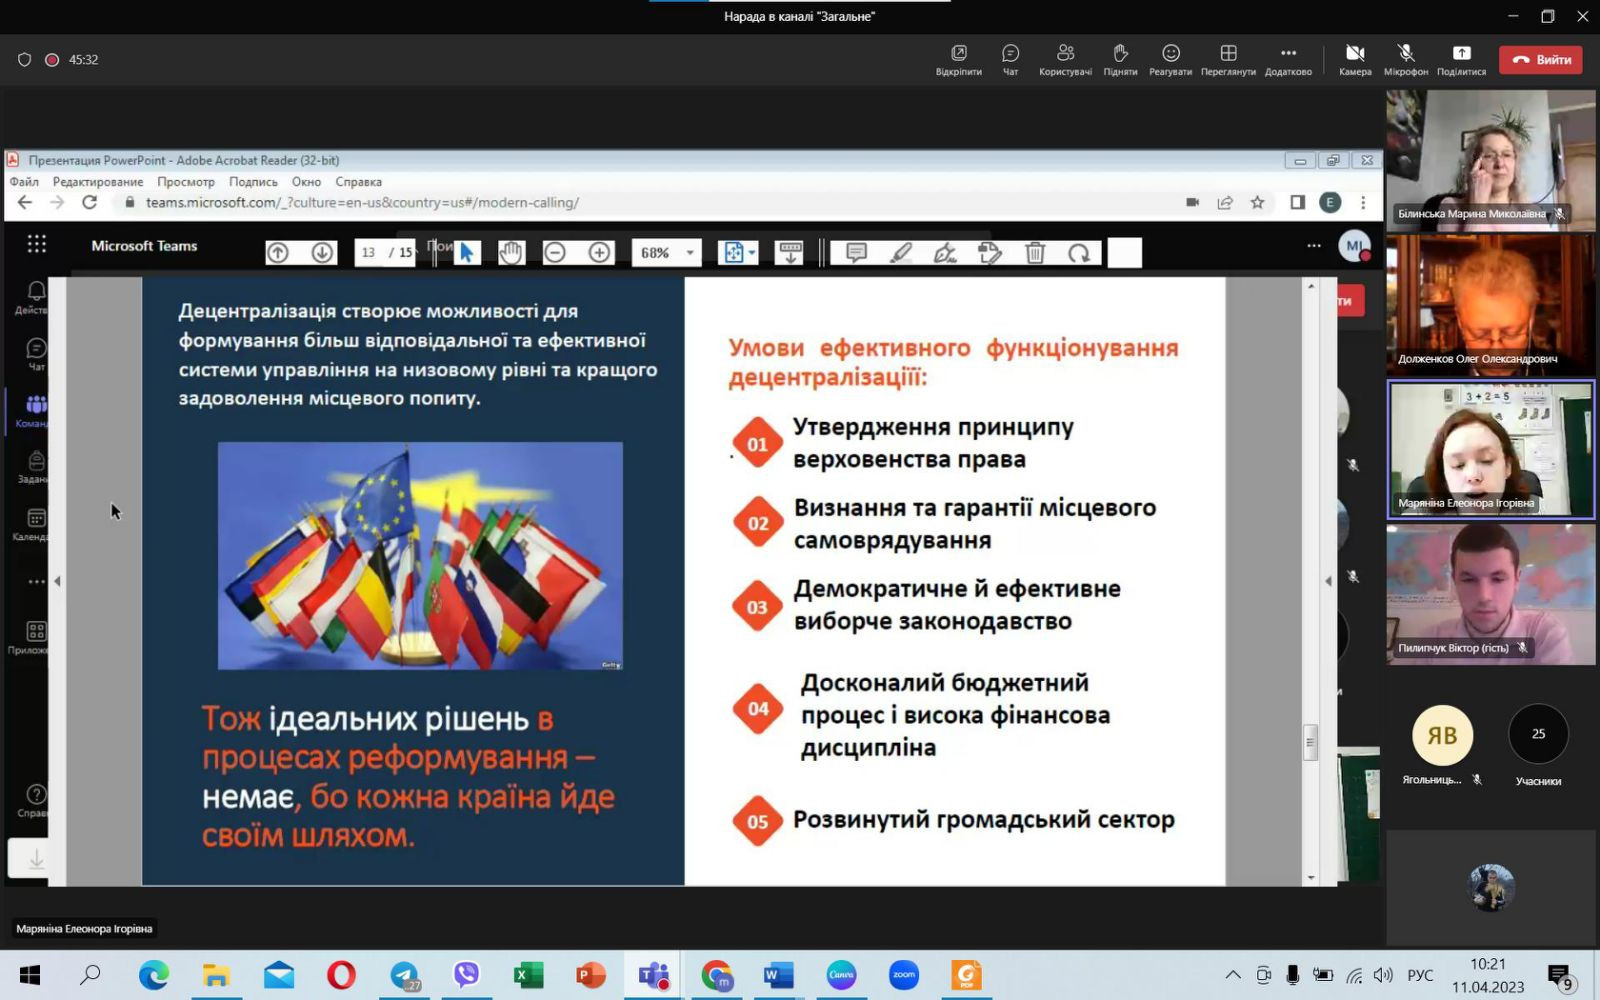The width and height of the screenshot is (1600, 1000).
Task: Toggle the camera on or off
Action: [x=1355, y=59]
